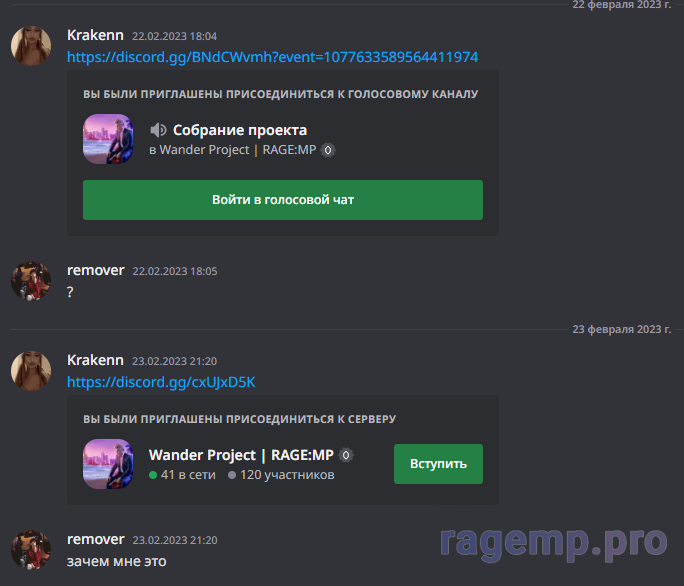Viewport: 684px width, 586px height.
Task: Select the Krakenn username at 18:04
Action: (x=95, y=35)
